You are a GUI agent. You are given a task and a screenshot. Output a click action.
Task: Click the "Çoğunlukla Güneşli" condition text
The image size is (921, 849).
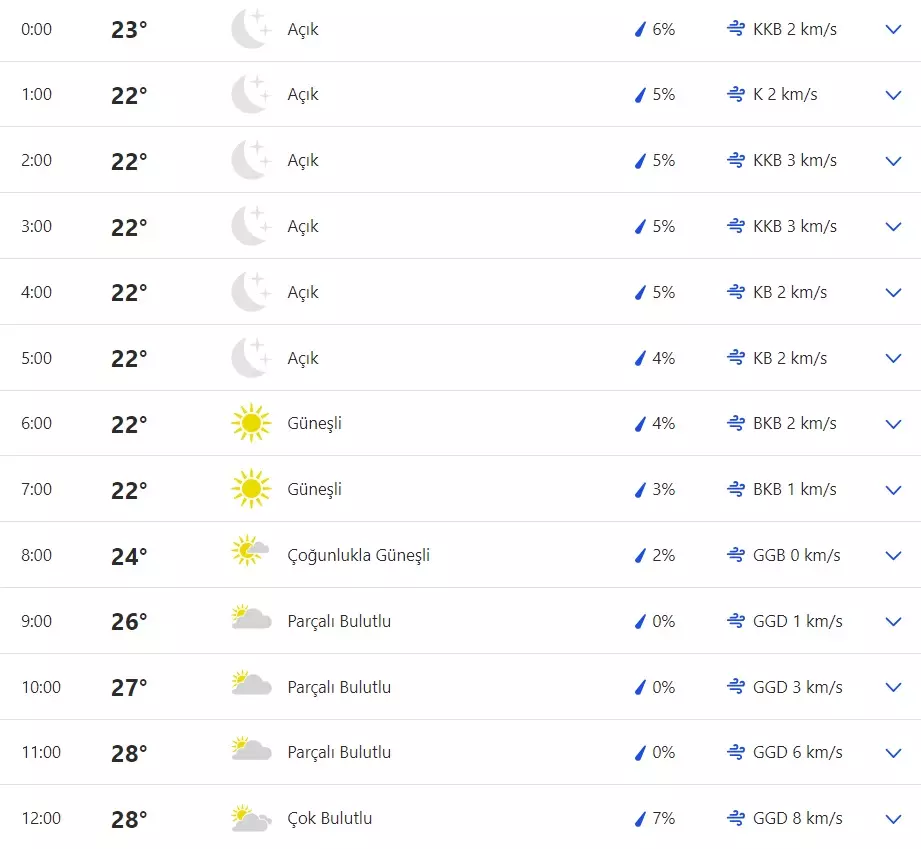pyautogui.click(x=358, y=555)
